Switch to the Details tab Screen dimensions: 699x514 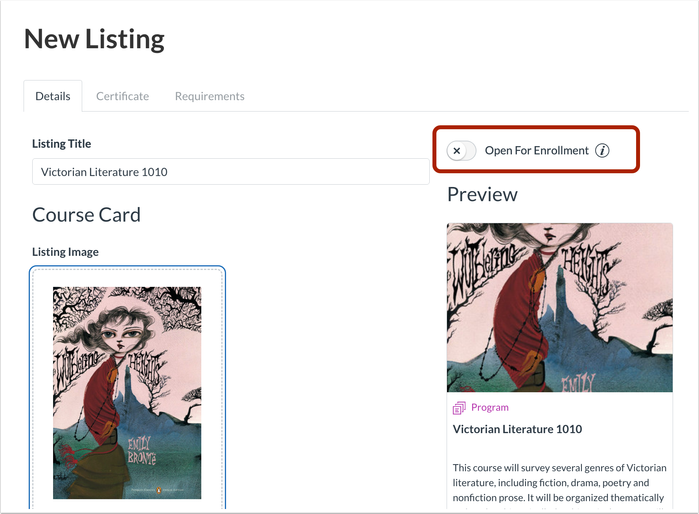click(x=53, y=96)
